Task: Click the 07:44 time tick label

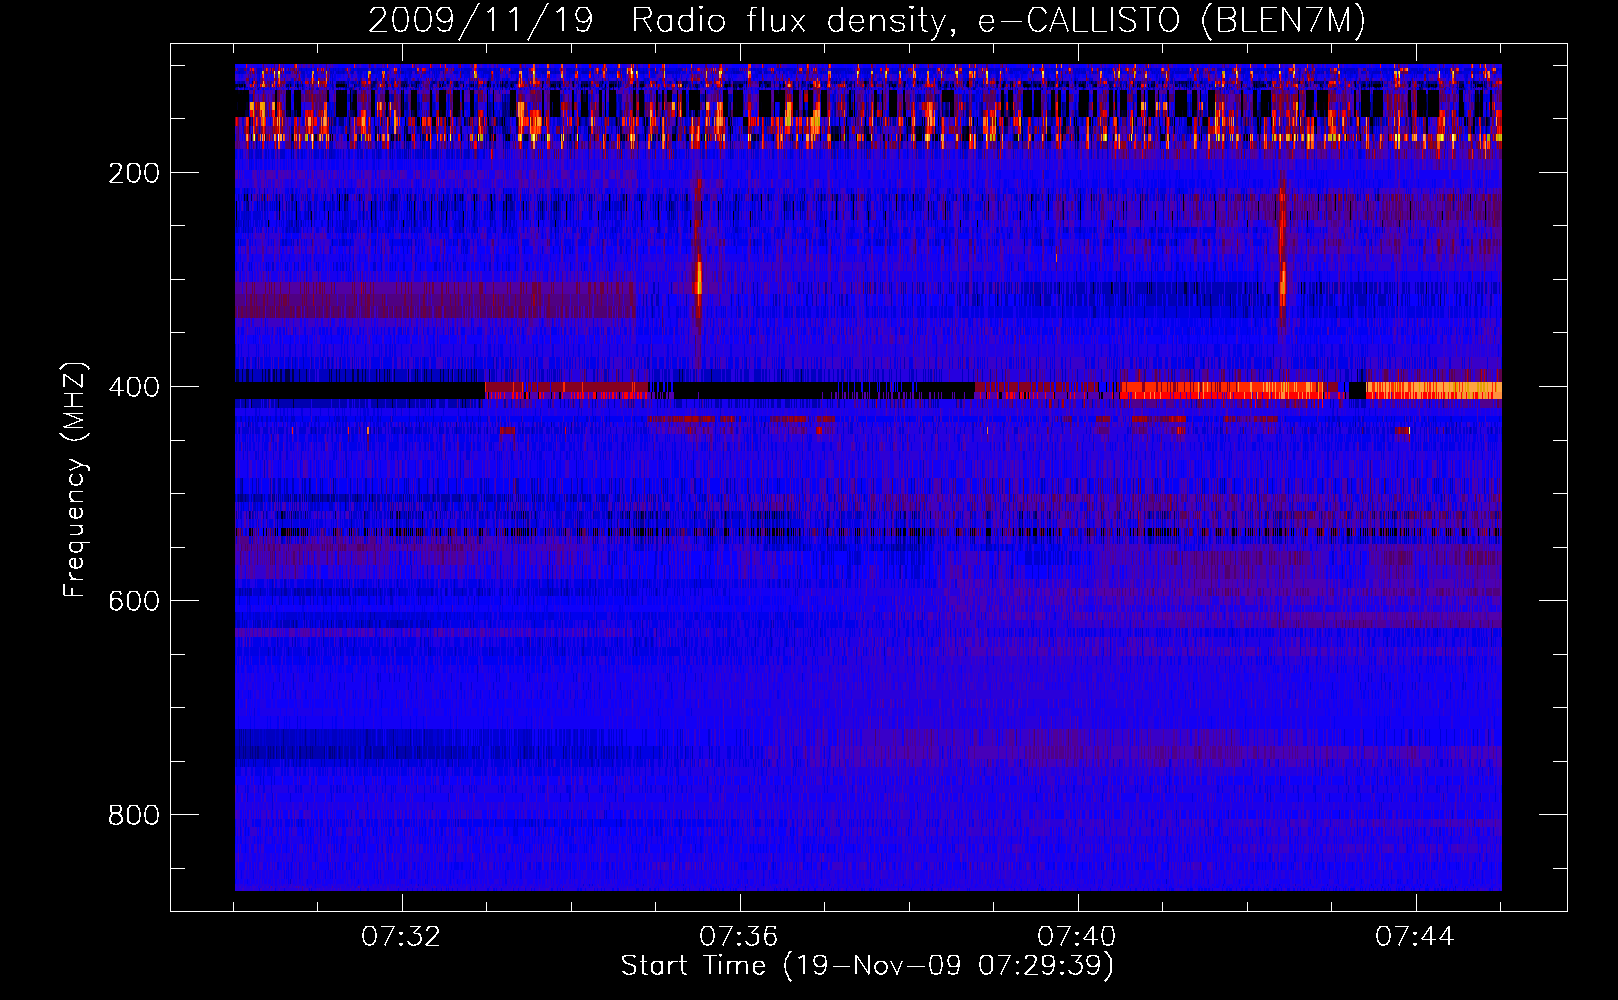Action: coord(1415,937)
